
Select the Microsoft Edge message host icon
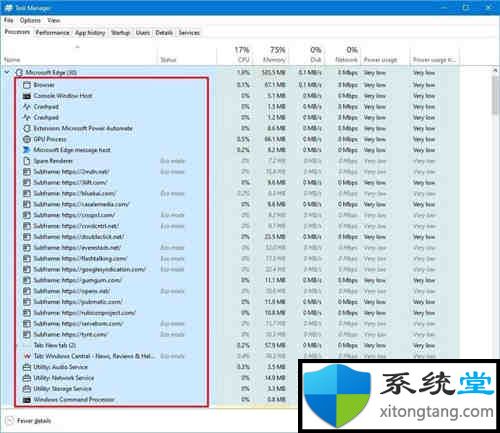27,150
